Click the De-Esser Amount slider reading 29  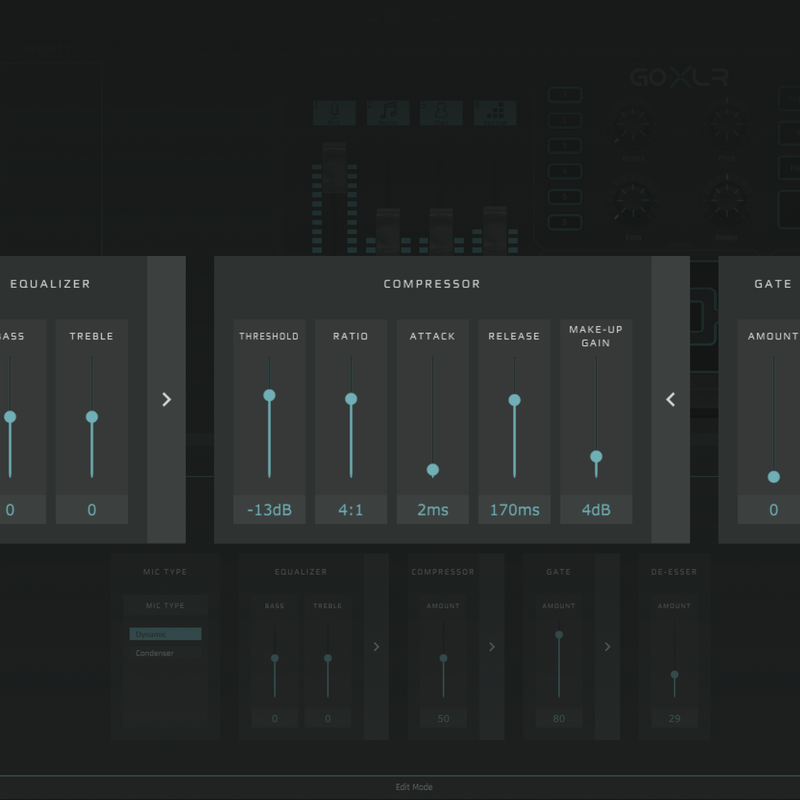(x=674, y=674)
